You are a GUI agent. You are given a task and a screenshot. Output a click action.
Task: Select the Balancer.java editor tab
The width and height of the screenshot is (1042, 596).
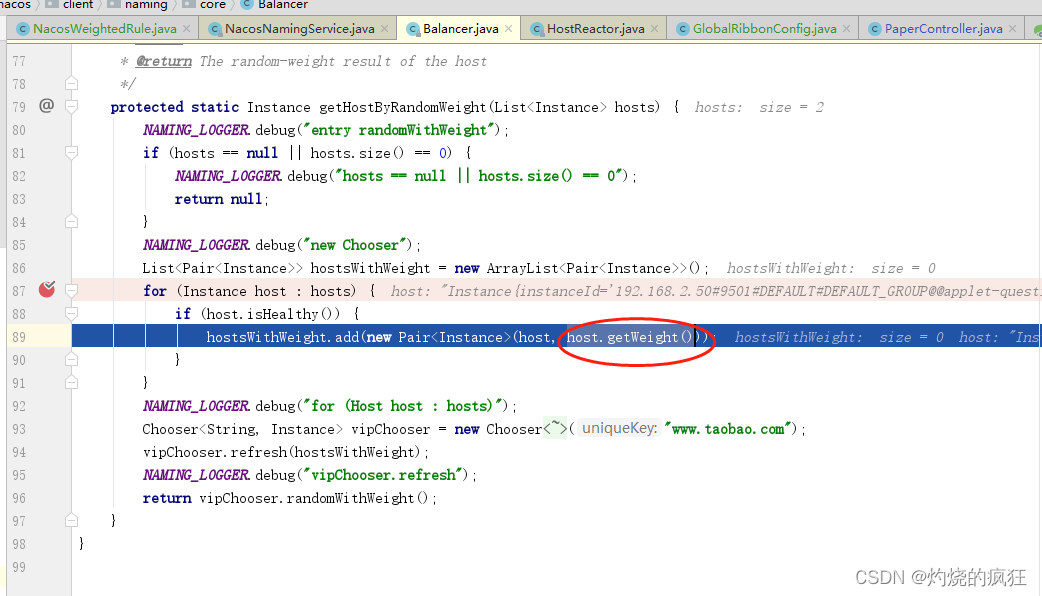point(461,29)
